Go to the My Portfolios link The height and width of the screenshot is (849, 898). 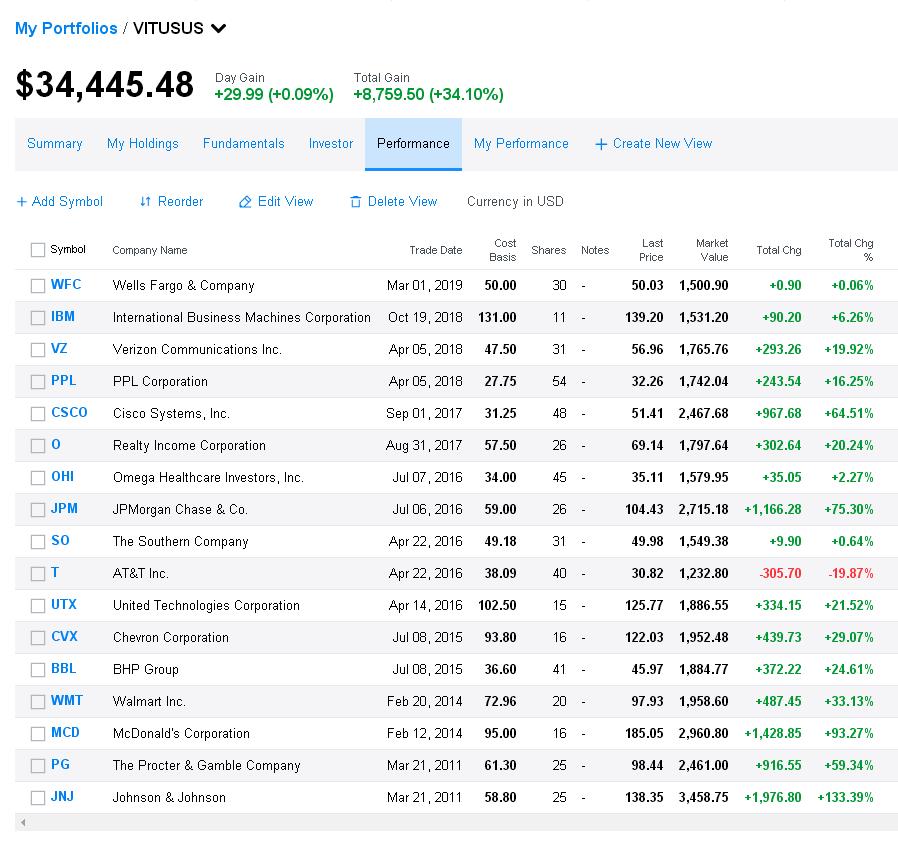66,28
